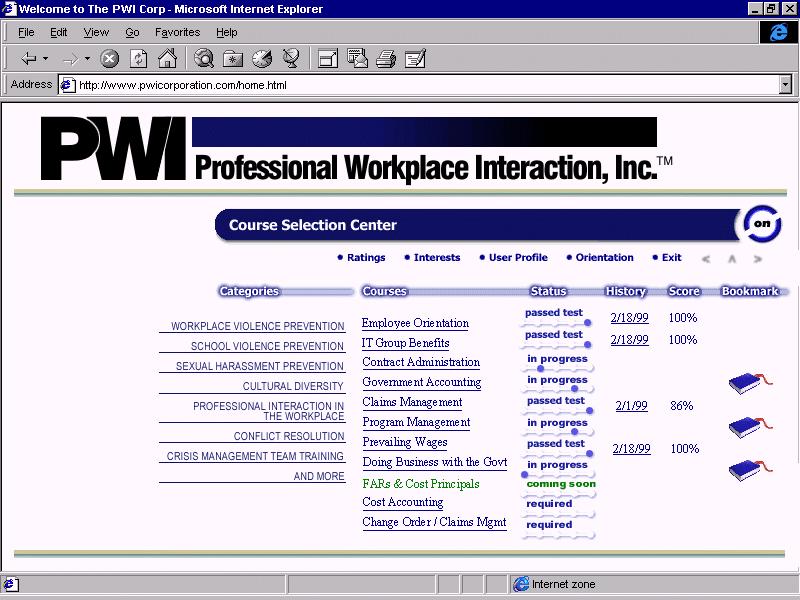
Task: Click the Stop button in the toolbar
Action: pyautogui.click(x=110, y=59)
